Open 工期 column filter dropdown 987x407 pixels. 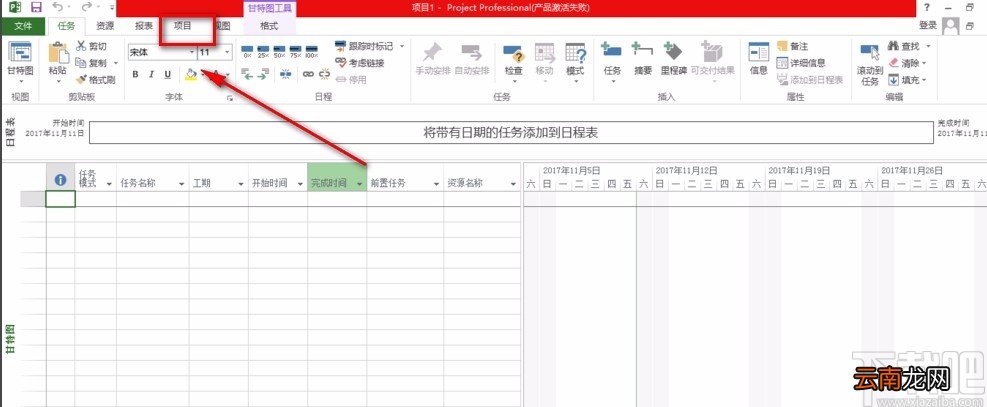[240, 183]
